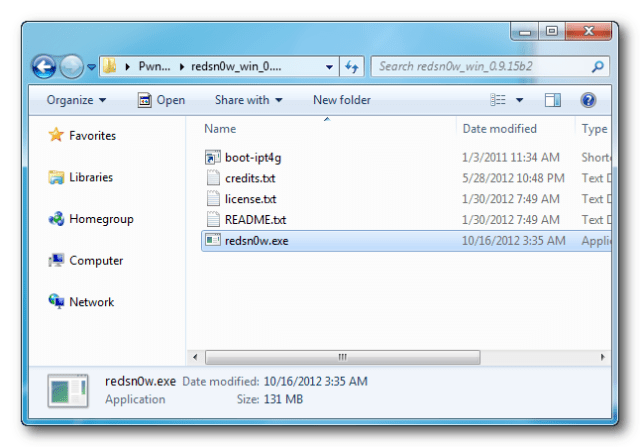Select the redsn0w_win_0.... breadcrumb segment
The height and width of the screenshot is (447, 640).
click(236, 66)
